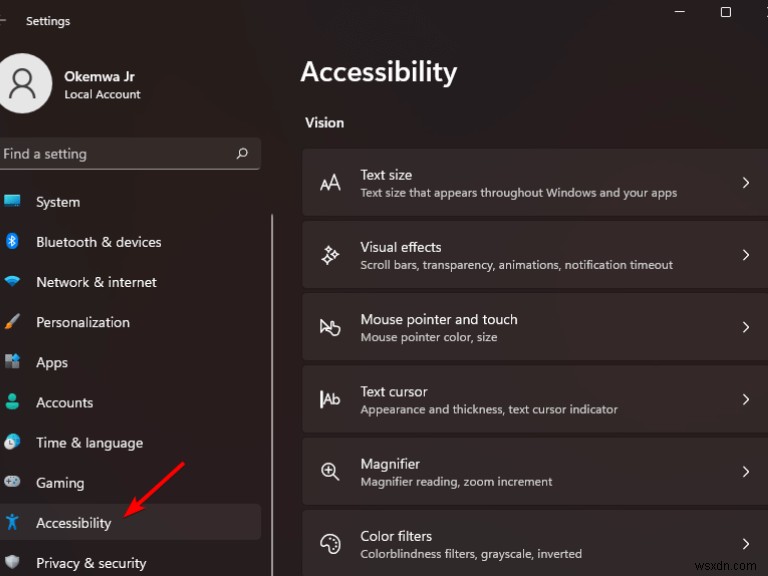Click 'Scroll bars, transparency, animations' description text
Viewport: 768px width, 576px height.
(x=516, y=265)
